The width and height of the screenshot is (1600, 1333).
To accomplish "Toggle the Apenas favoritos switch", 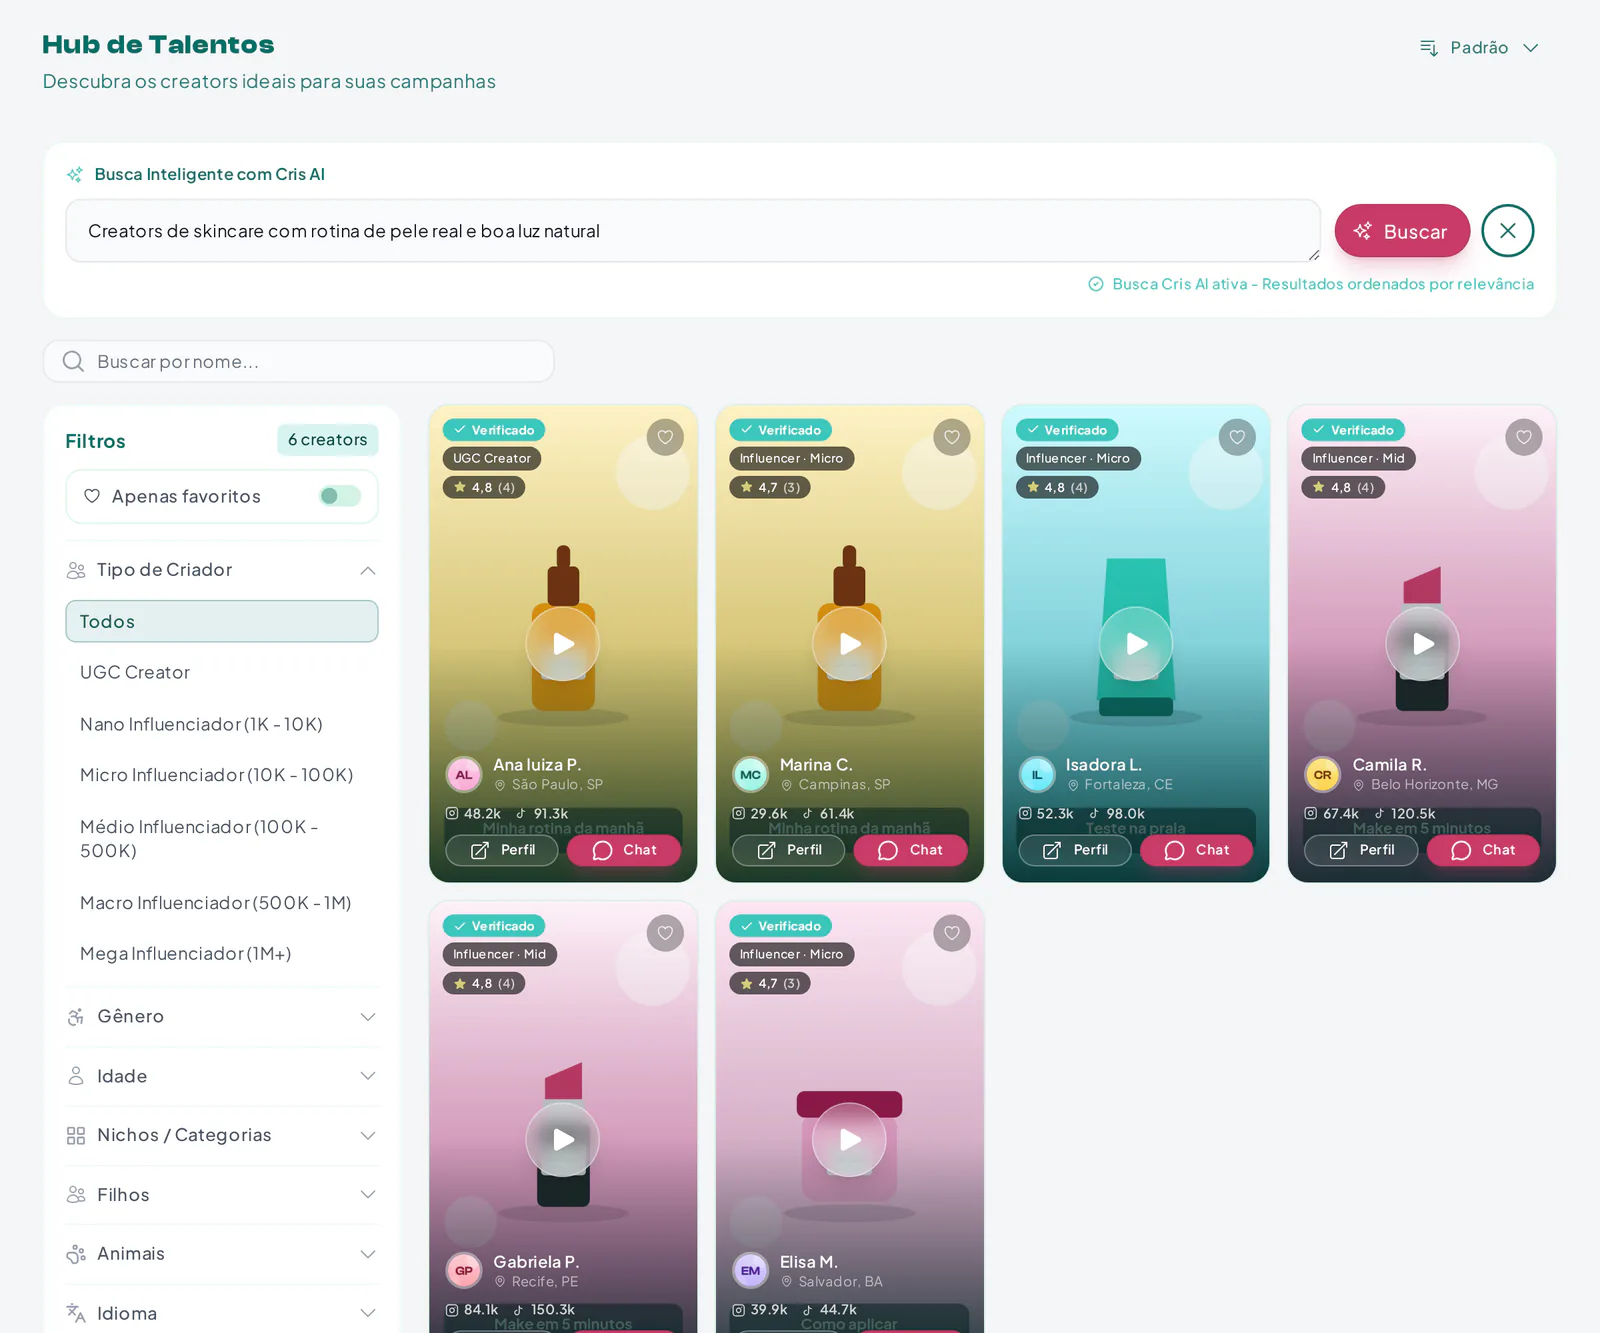I will 340,496.
